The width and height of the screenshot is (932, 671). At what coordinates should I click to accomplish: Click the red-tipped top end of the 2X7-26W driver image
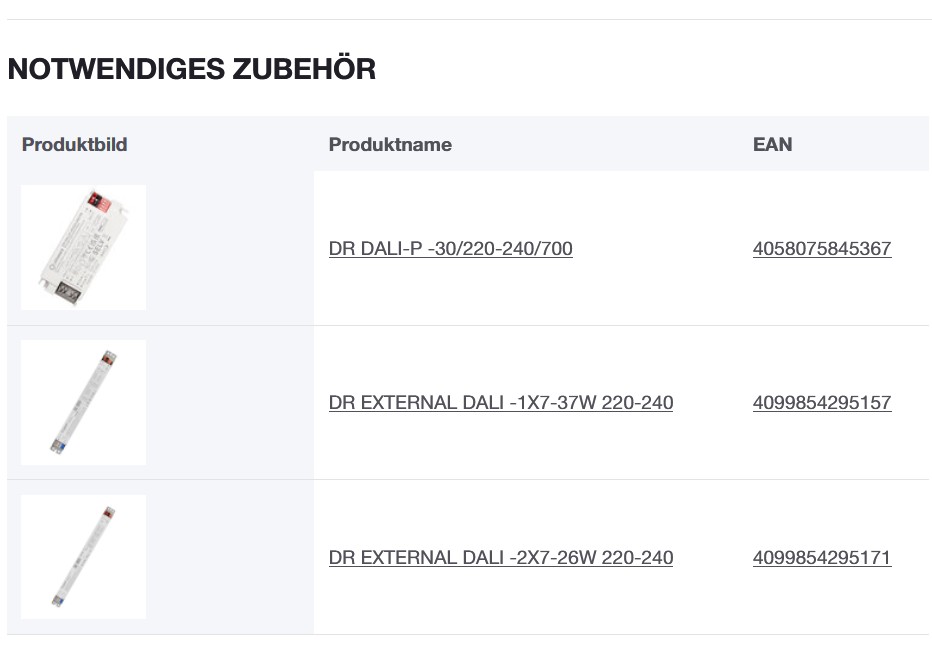[109, 512]
